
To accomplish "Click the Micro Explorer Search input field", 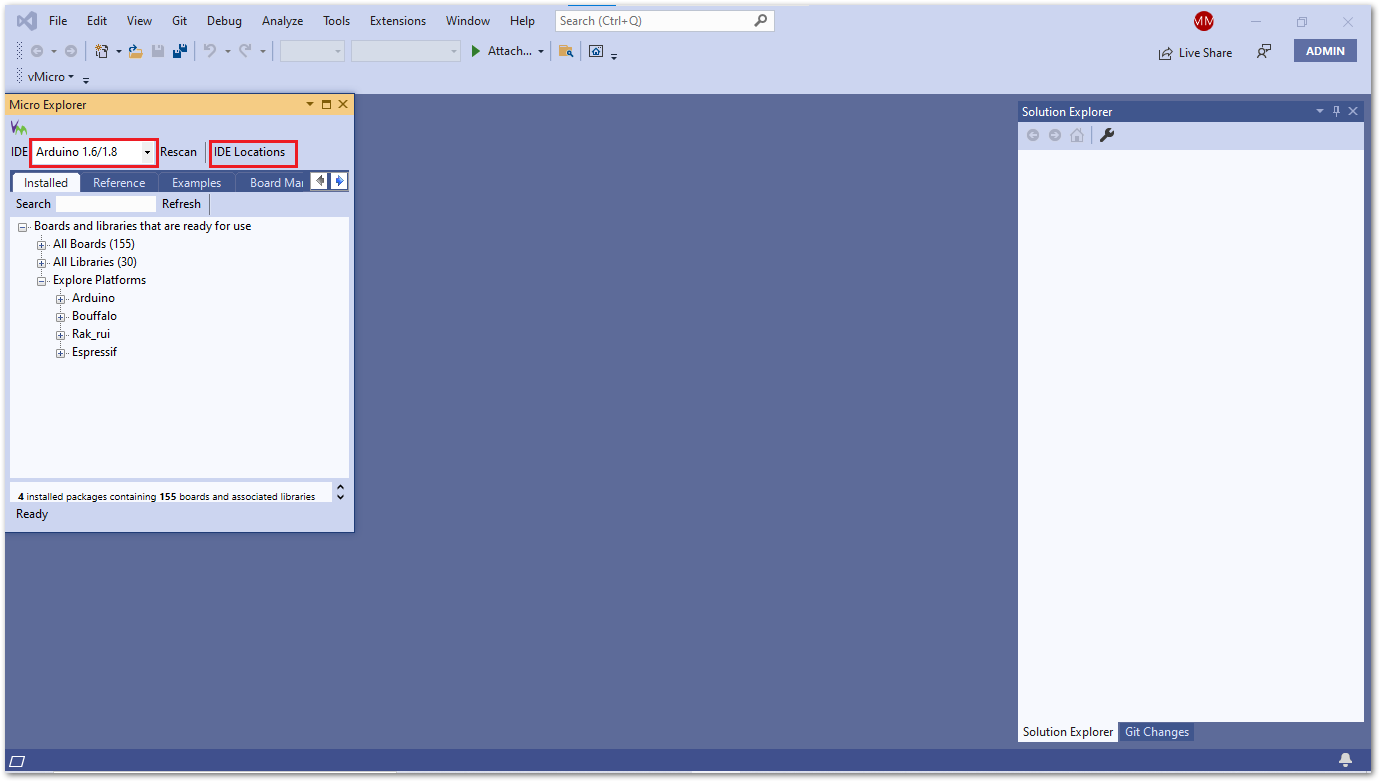I will [106, 204].
